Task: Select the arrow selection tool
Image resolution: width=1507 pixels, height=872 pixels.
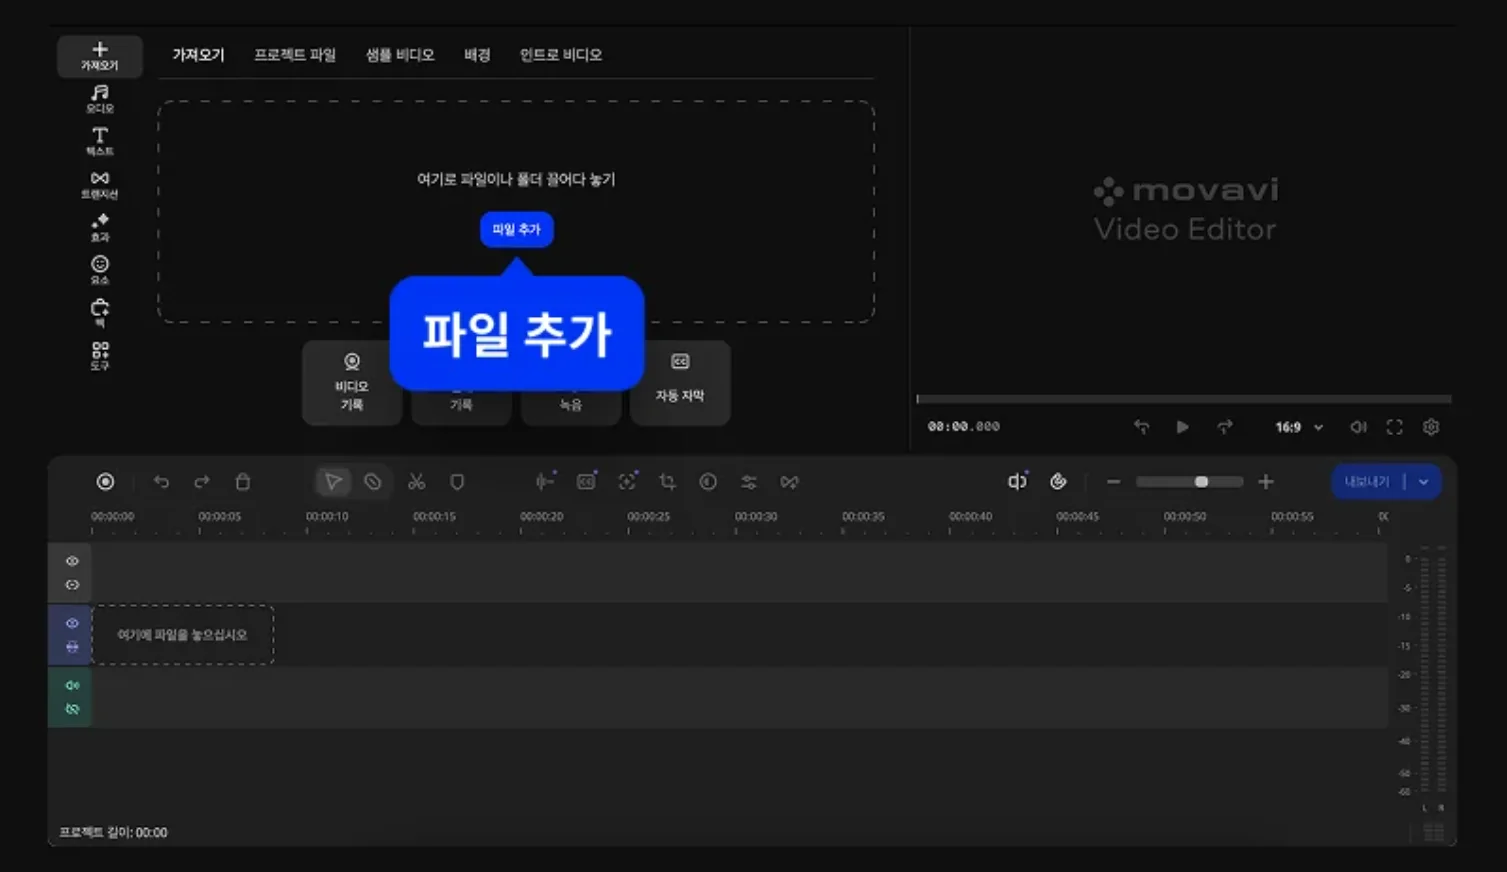Action: [333, 482]
